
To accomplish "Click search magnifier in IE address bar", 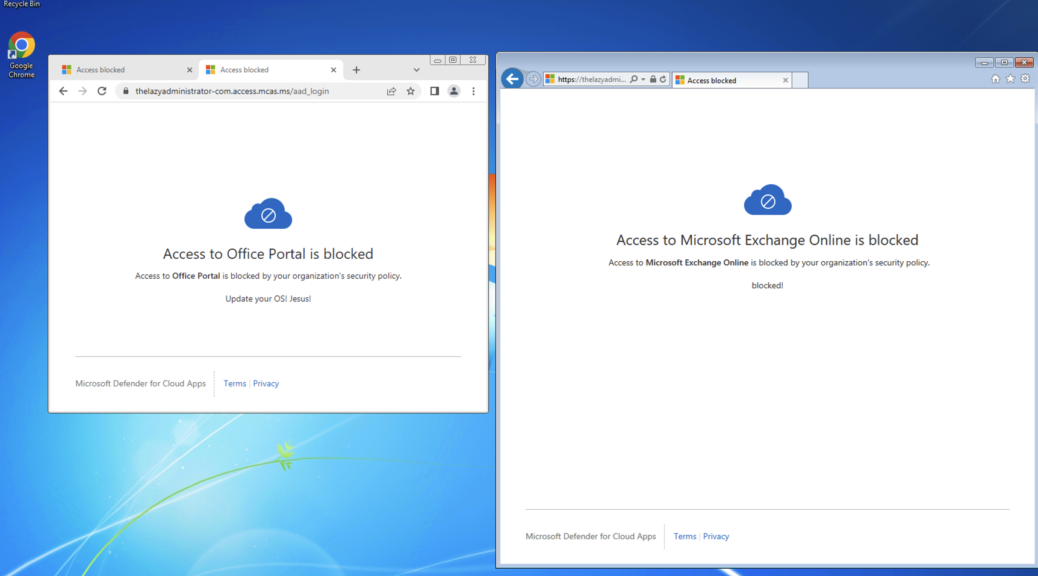I will click(x=634, y=79).
